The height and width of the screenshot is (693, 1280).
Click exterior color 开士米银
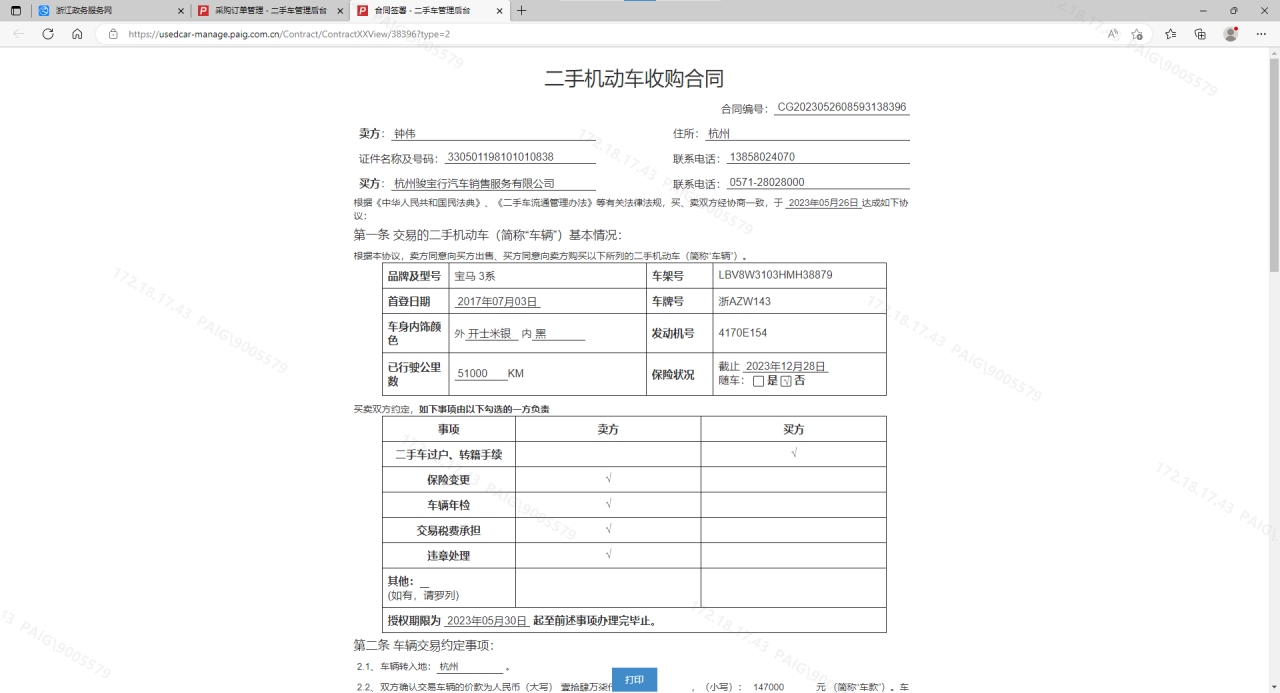tap(490, 334)
